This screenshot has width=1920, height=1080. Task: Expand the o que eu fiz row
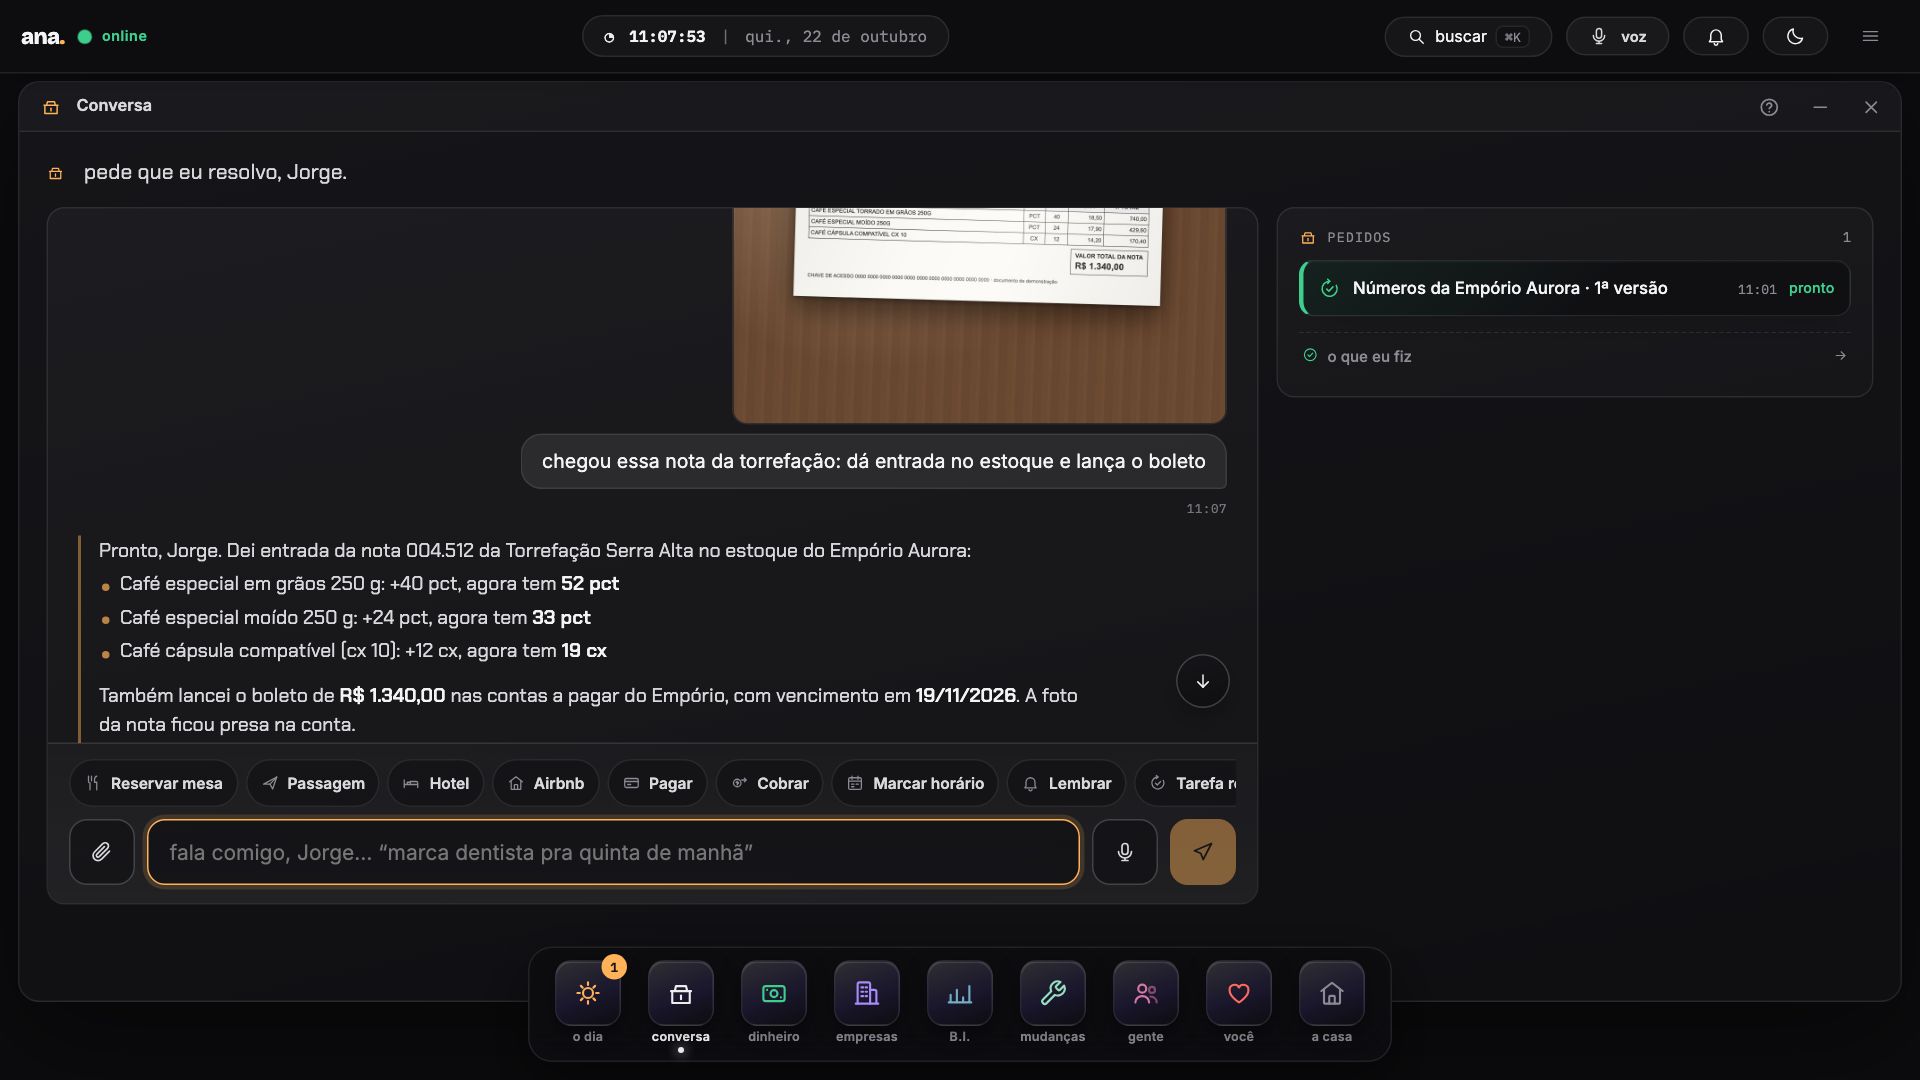coord(1575,356)
